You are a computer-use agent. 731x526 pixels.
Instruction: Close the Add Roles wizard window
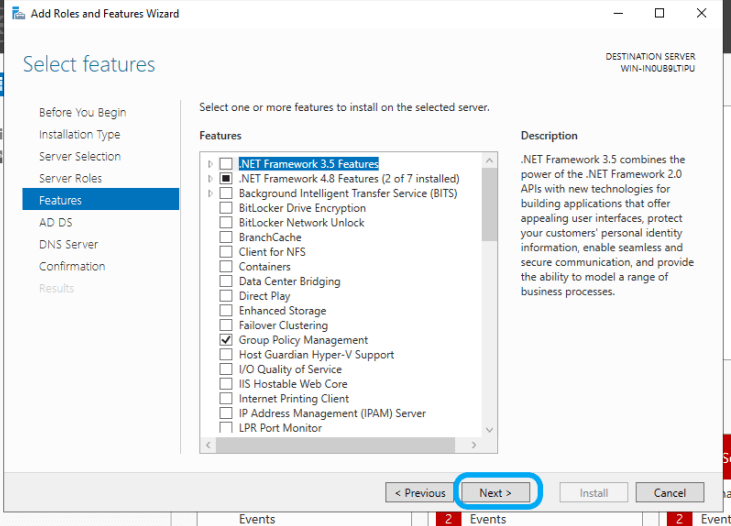point(701,14)
